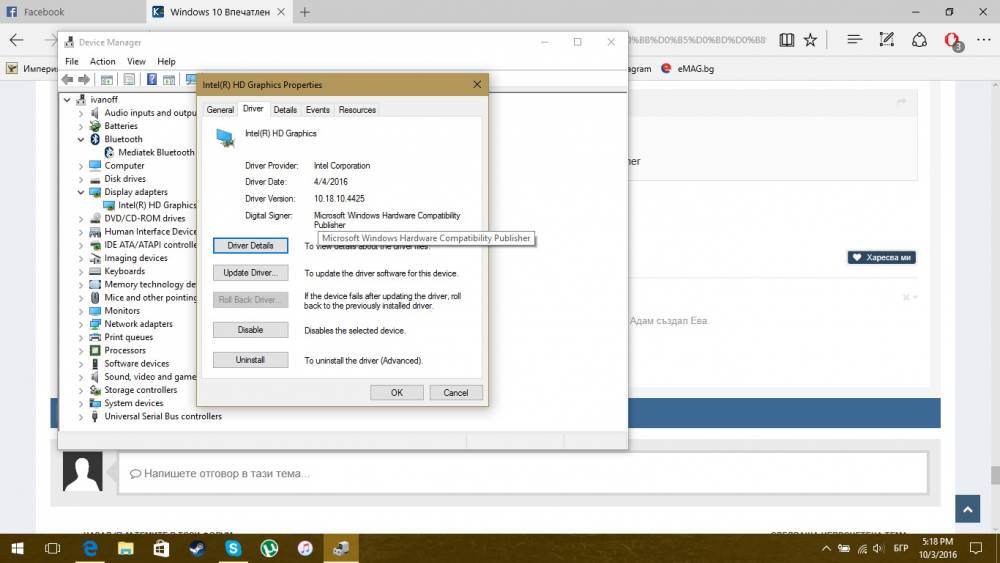1000x563 pixels.
Task: Click the Харесва ми like button
Action: pyautogui.click(x=881, y=258)
